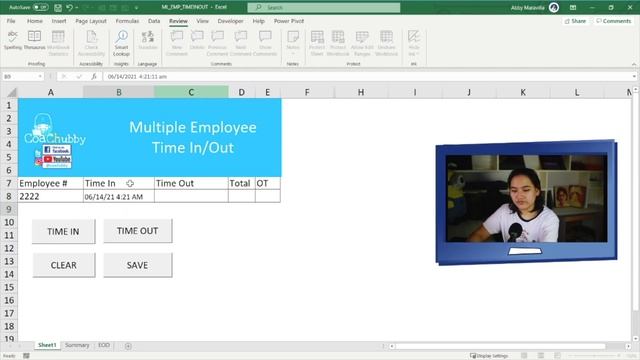Open the Notes dropdown button

point(293,42)
